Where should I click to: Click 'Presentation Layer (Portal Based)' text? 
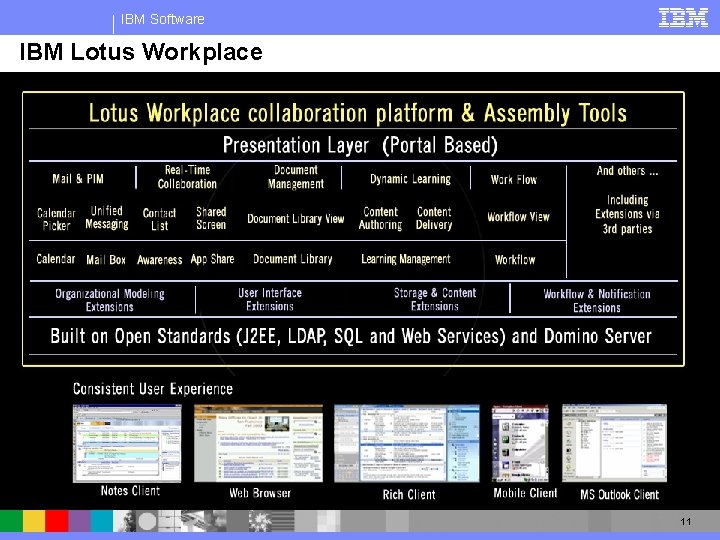coord(360,146)
